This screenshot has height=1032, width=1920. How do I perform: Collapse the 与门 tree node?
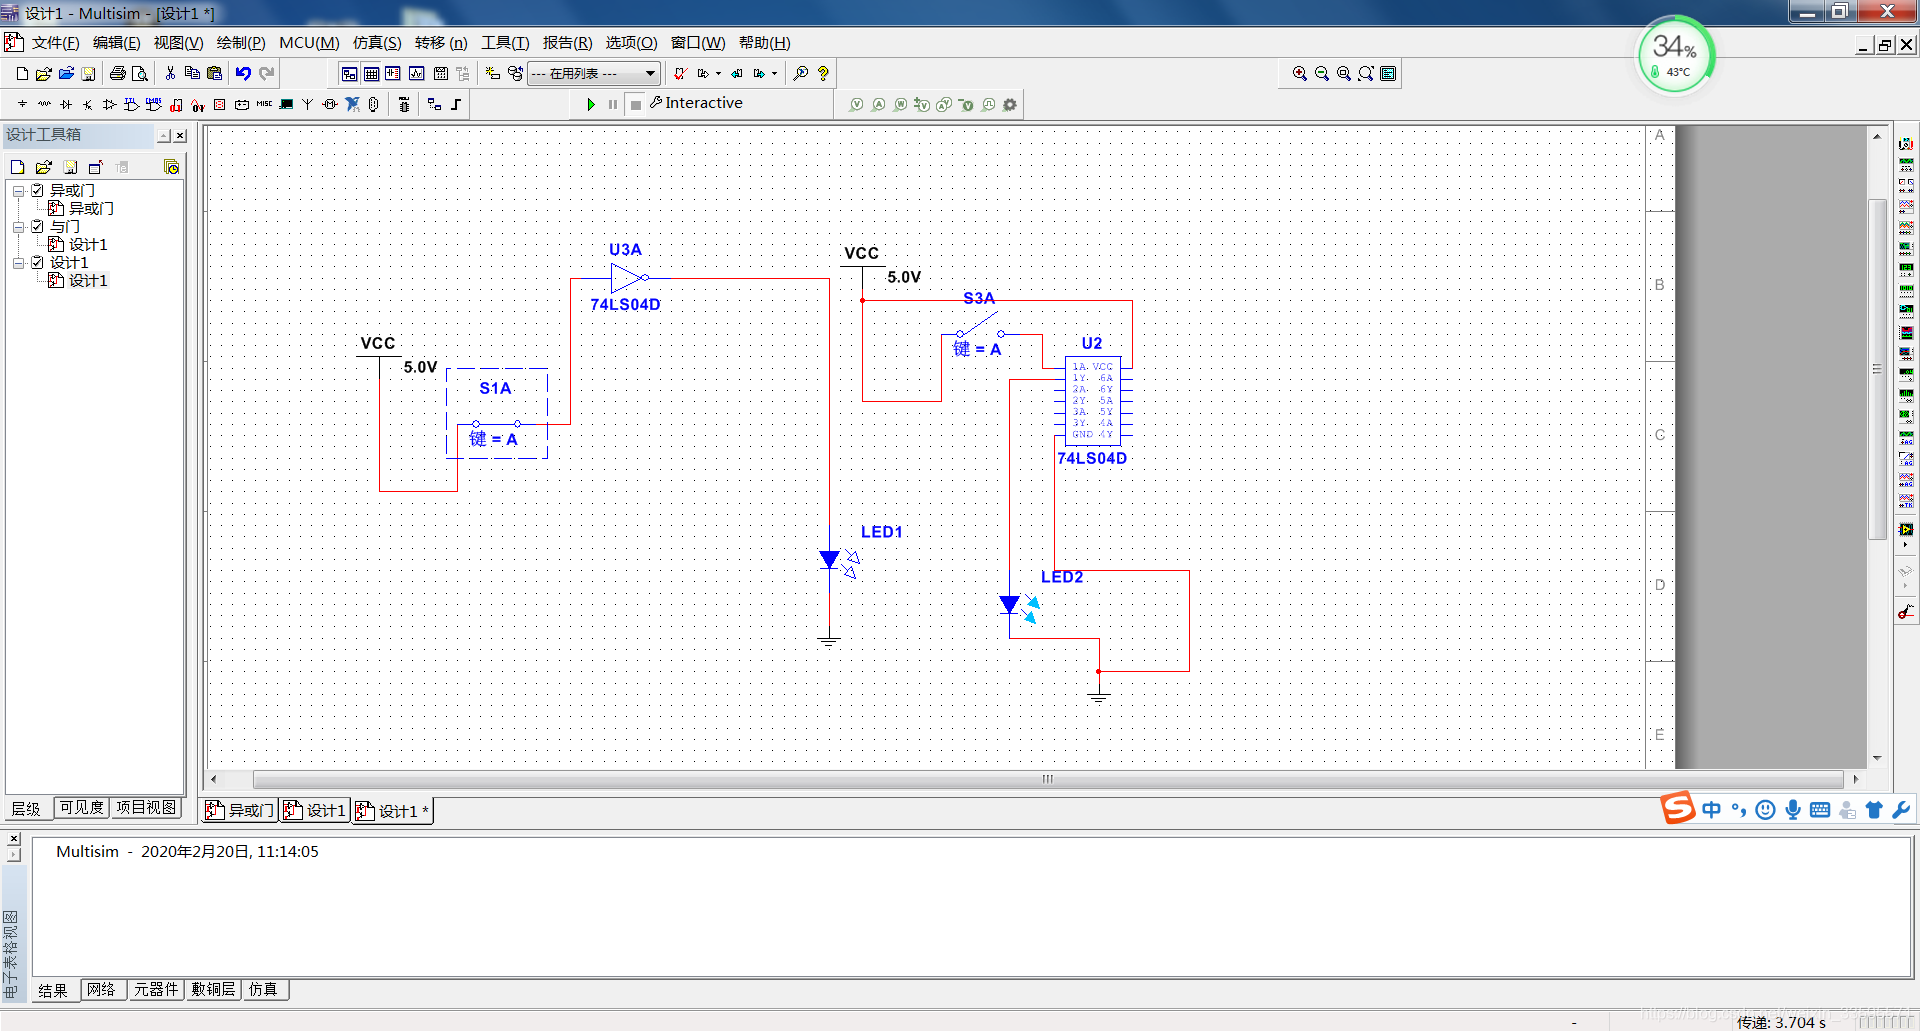pos(18,226)
